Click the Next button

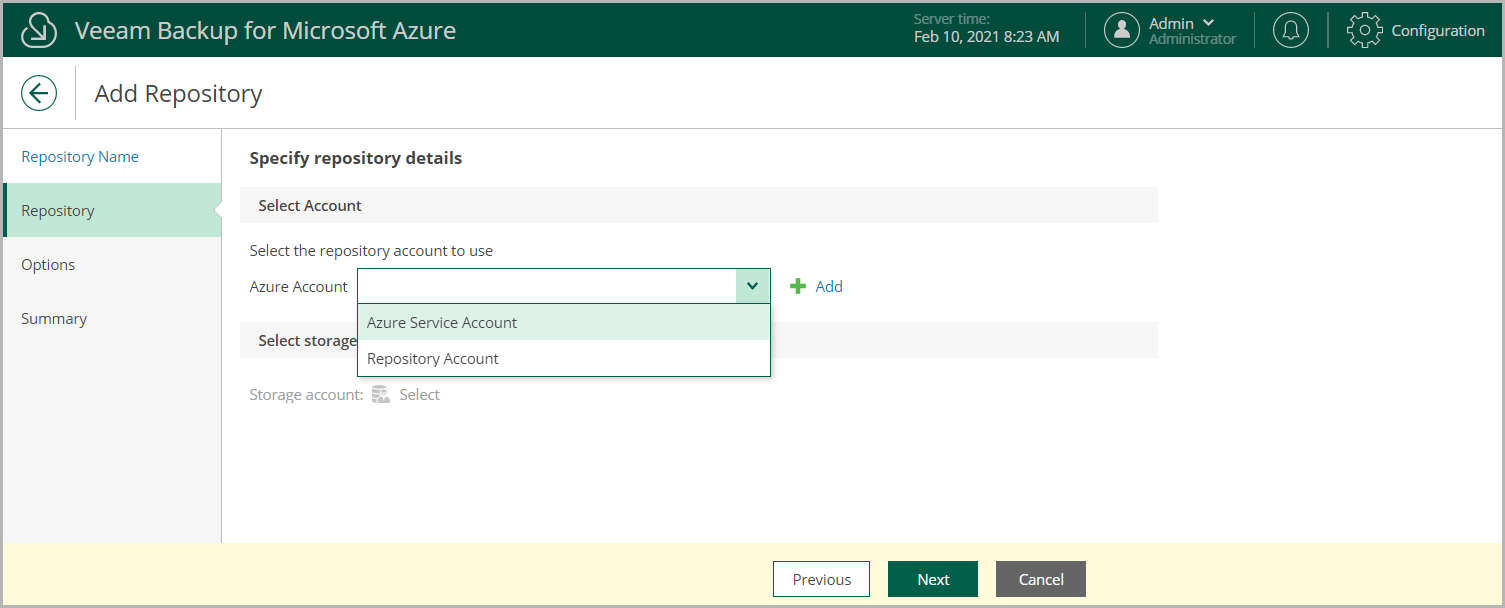click(933, 579)
